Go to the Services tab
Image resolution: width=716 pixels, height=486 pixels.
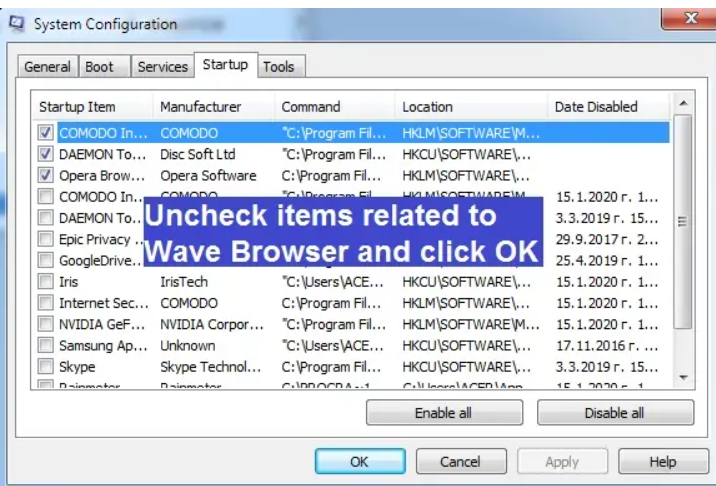coord(163,67)
